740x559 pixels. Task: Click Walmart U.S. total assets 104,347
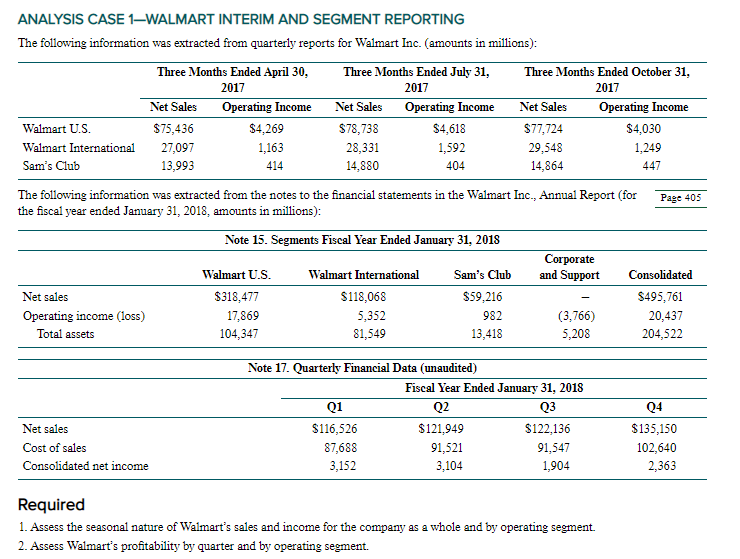(239, 334)
